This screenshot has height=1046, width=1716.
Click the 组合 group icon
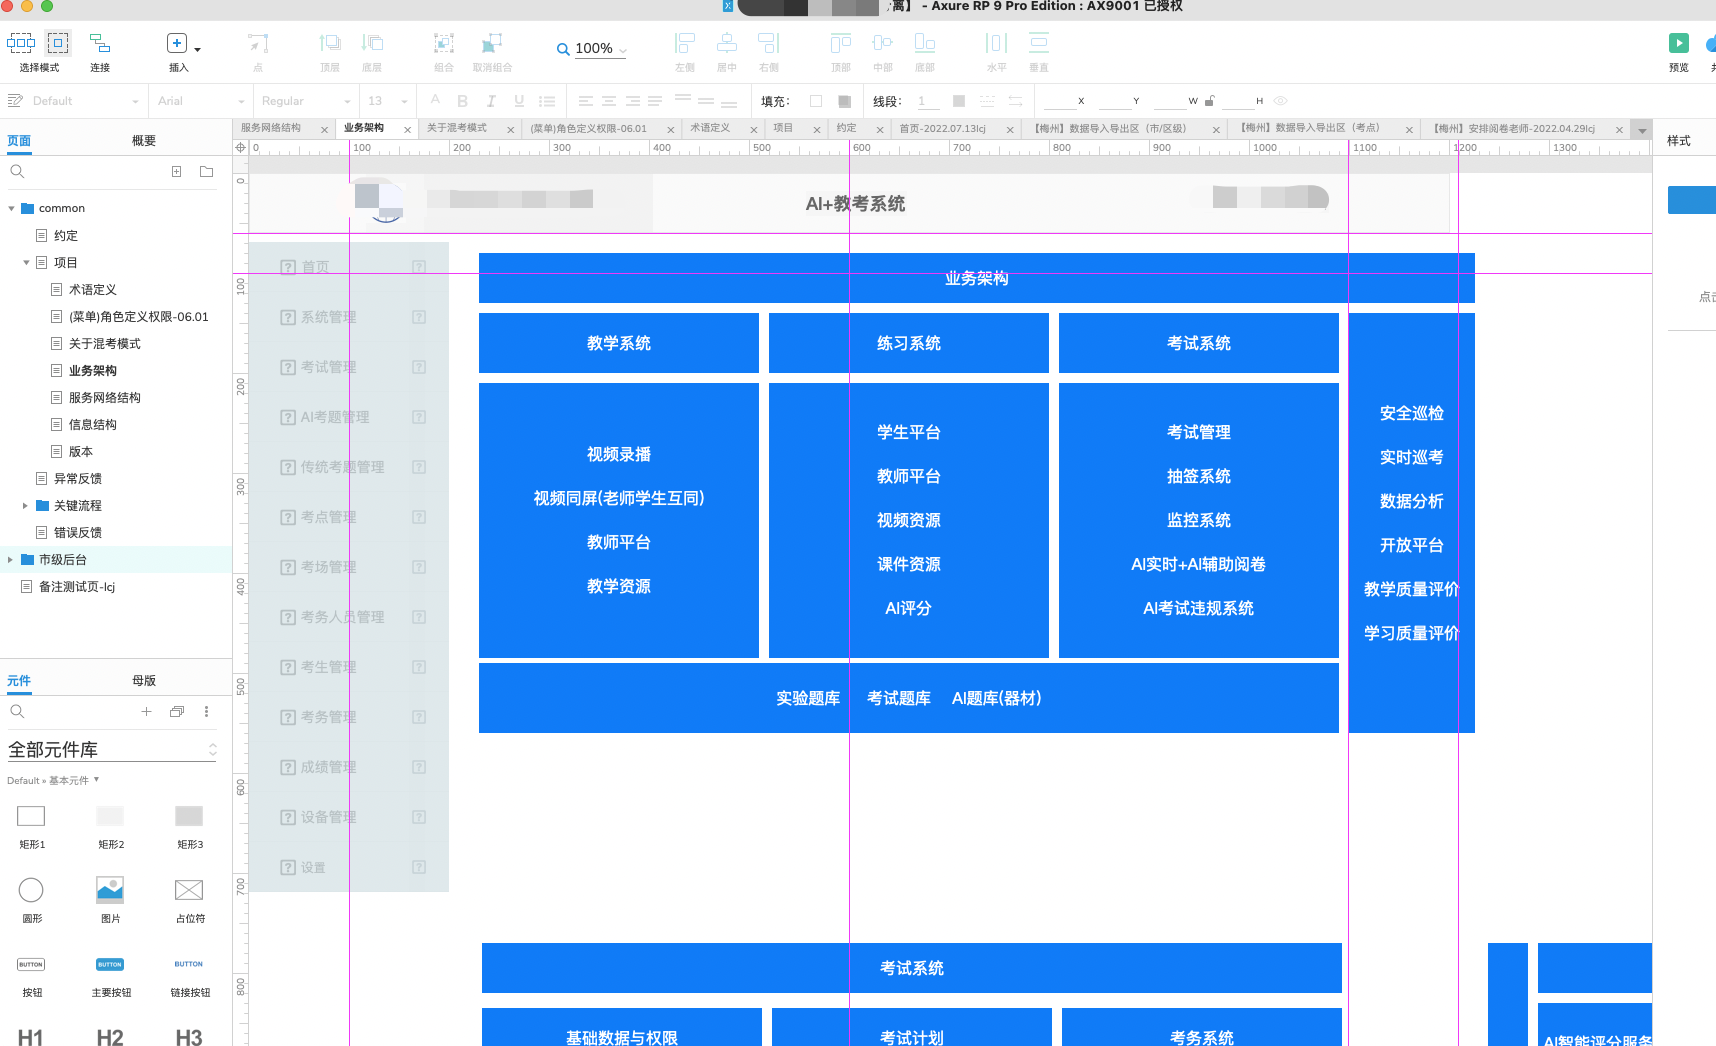[443, 43]
